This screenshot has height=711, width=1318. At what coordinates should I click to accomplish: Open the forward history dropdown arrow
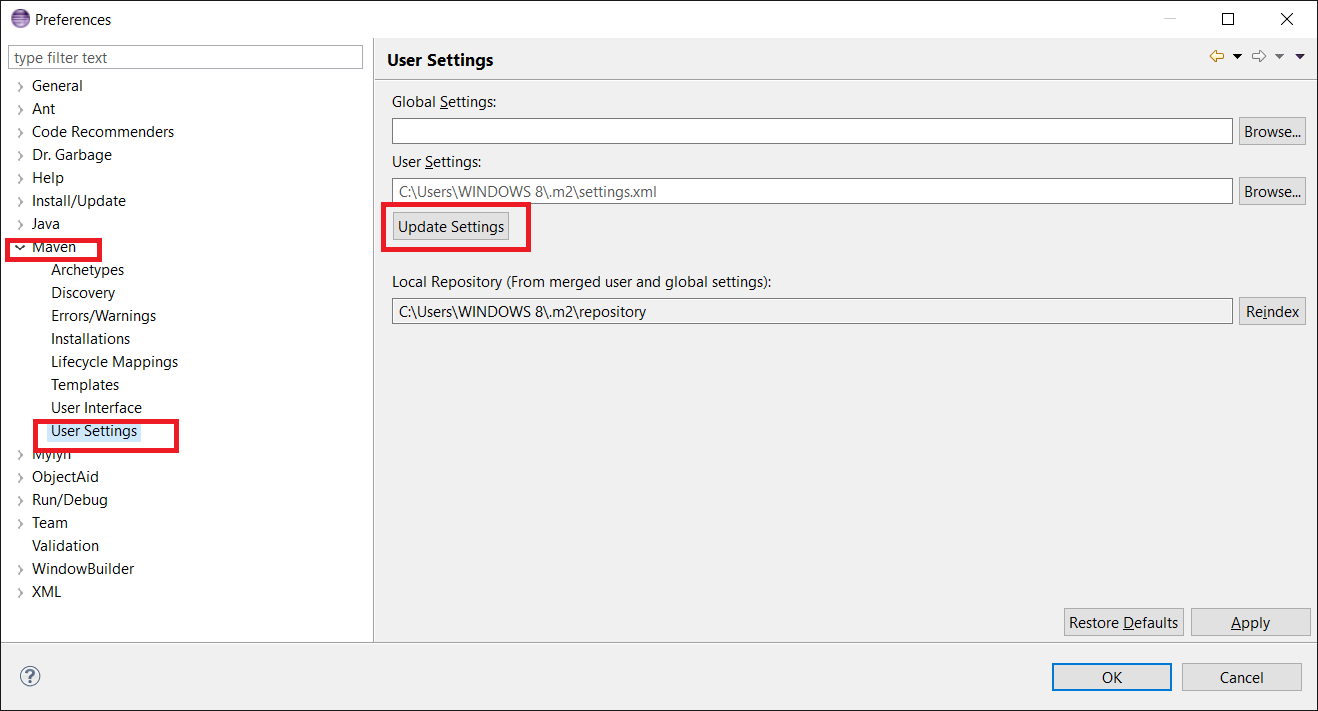tap(1279, 57)
